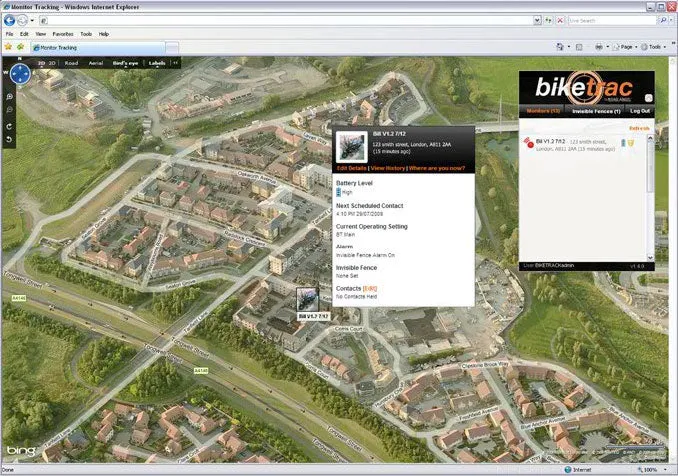
Task: Click the Bing logo on map
Action: (21, 450)
